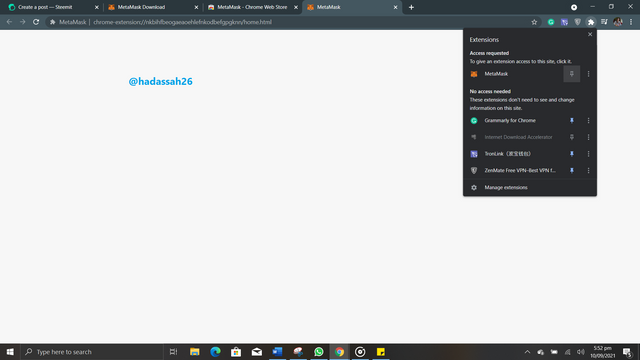Image resolution: width=640 pixels, height=360 pixels.
Task: Open ZenMate VPN shield icon in toolbar
Action: pyautogui.click(x=578, y=22)
